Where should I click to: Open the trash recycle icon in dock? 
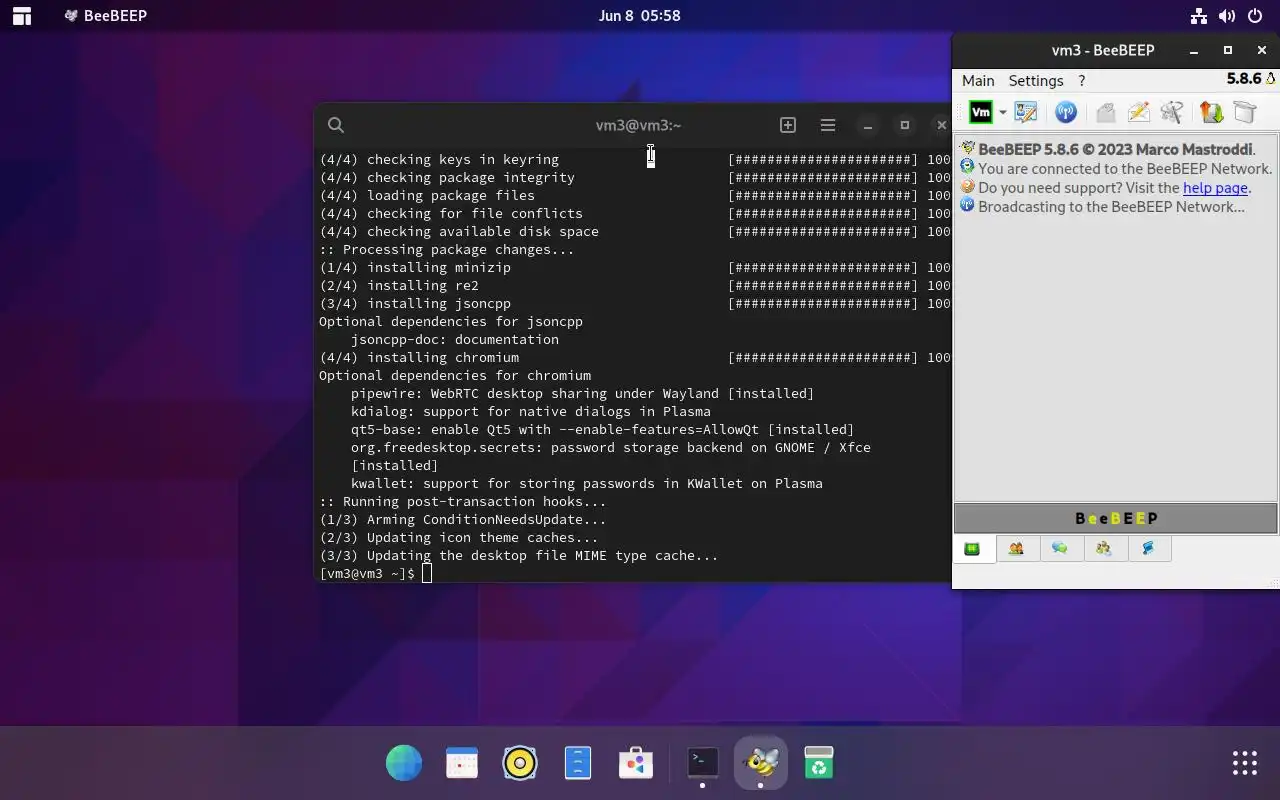[x=819, y=763]
